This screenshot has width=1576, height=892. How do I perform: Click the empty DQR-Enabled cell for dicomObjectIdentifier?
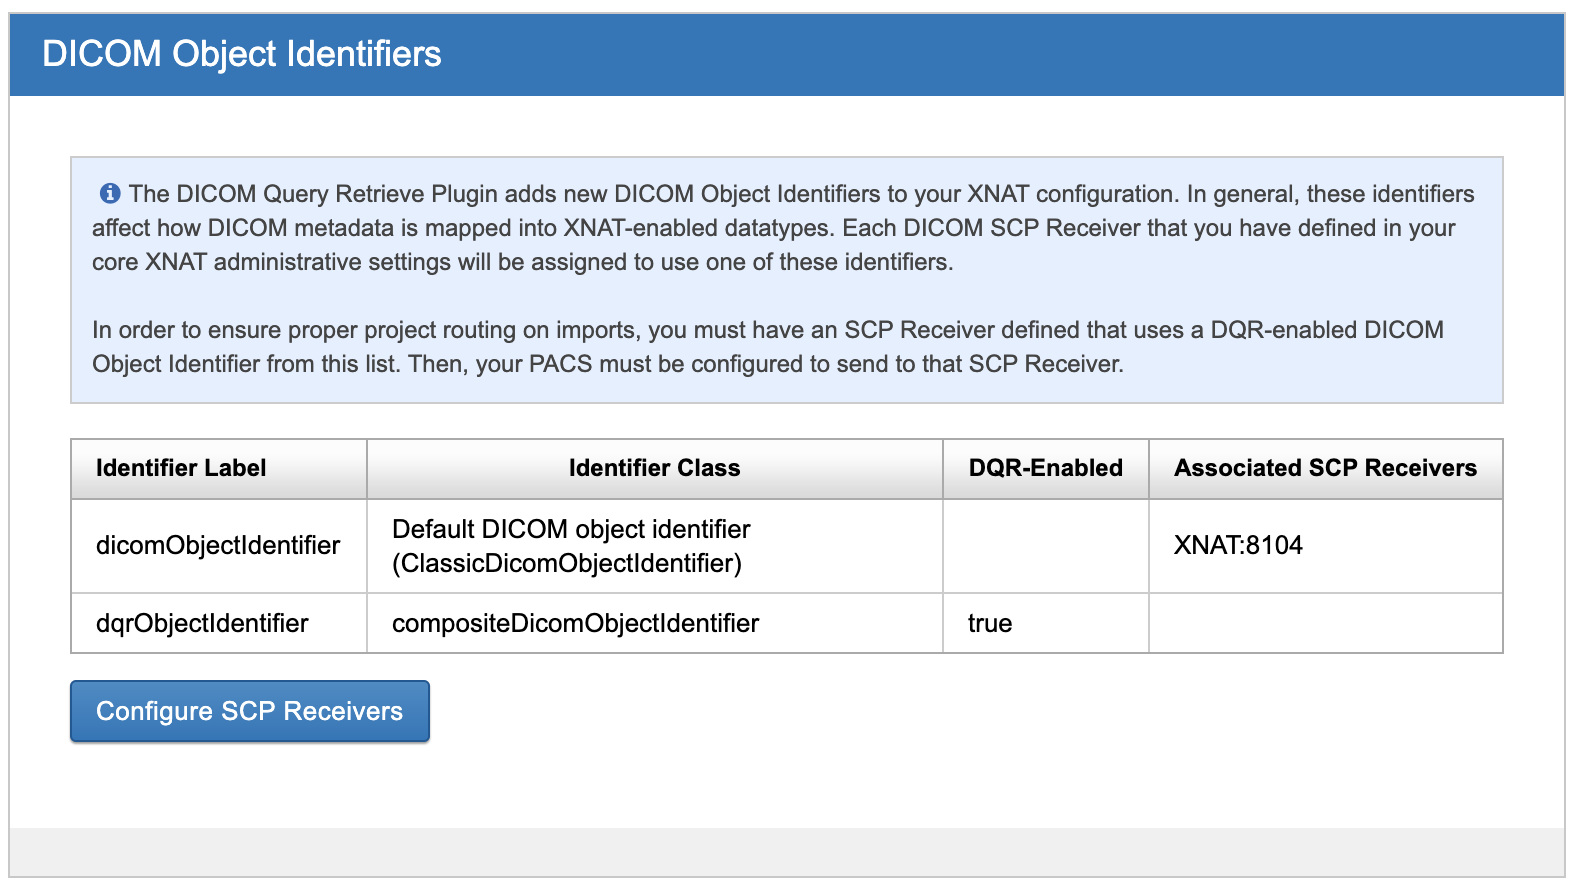click(1045, 545)
